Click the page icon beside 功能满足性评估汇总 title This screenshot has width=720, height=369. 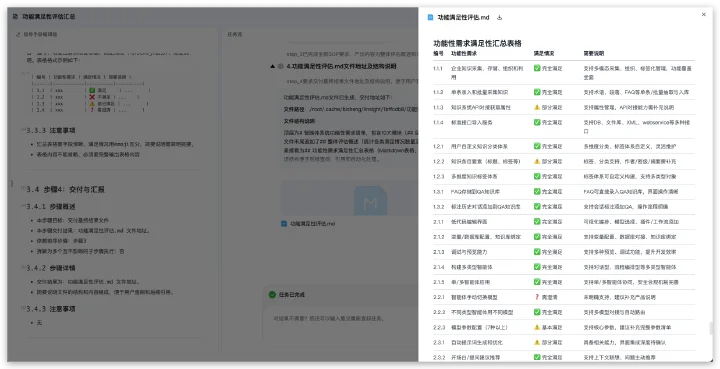coord(15,17)
